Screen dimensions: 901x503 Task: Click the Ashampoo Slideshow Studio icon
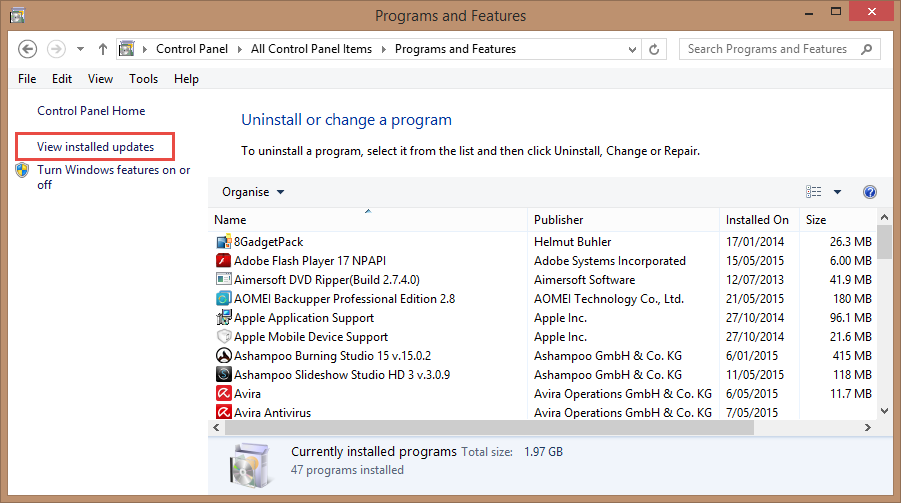point(224,374)
